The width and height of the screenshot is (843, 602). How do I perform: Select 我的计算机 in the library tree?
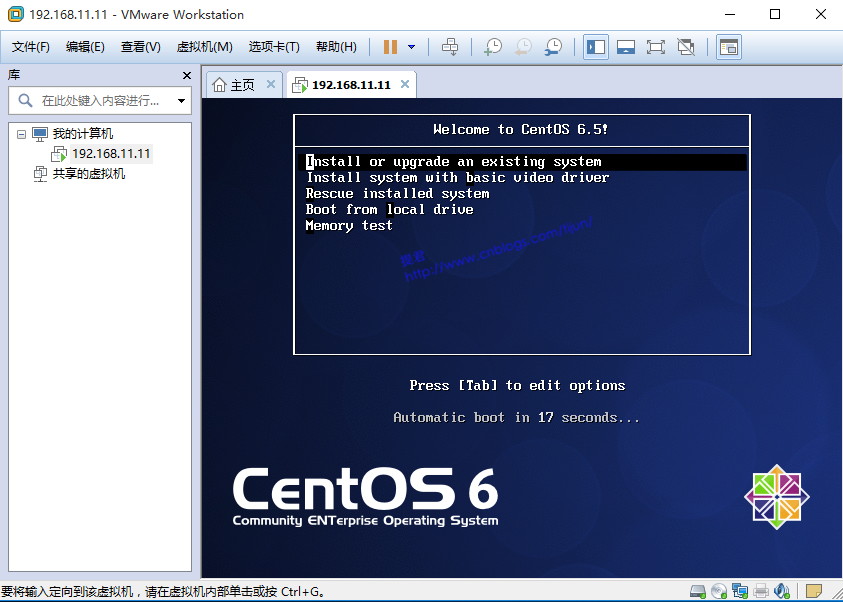pos(83,133)
